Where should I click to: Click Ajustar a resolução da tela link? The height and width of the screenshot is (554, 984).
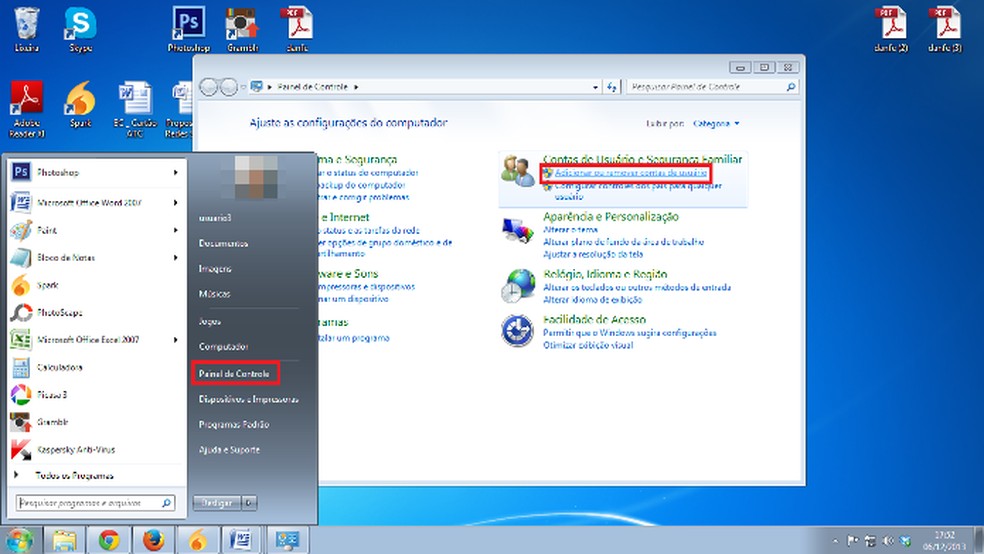[x=593, y=254]
